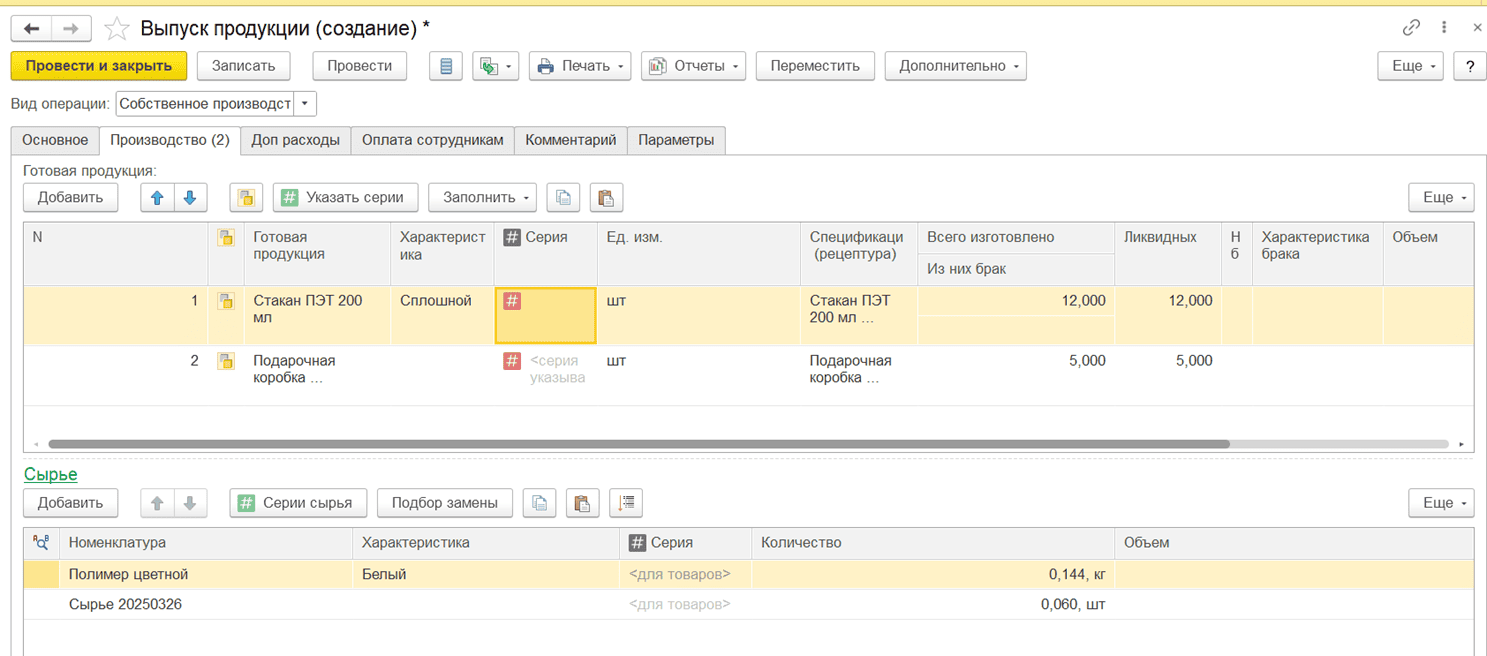
Task: Click the Сырье green link
Action: [50, 474]
